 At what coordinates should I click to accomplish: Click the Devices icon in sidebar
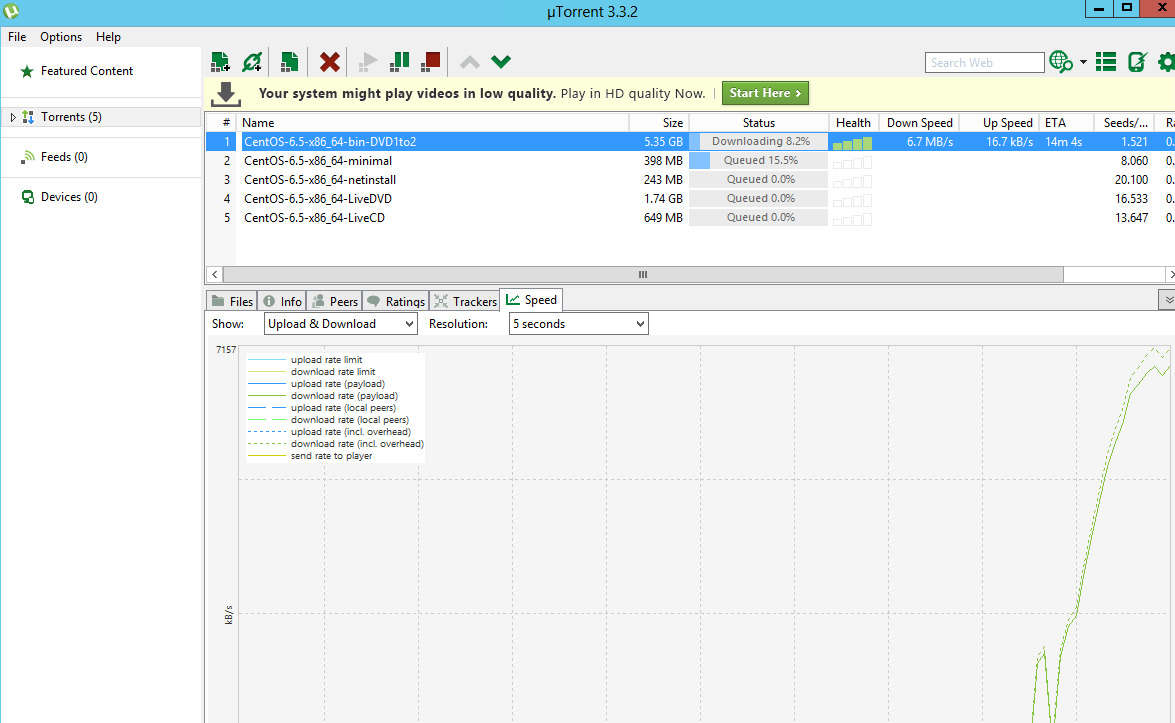(28, 197)
